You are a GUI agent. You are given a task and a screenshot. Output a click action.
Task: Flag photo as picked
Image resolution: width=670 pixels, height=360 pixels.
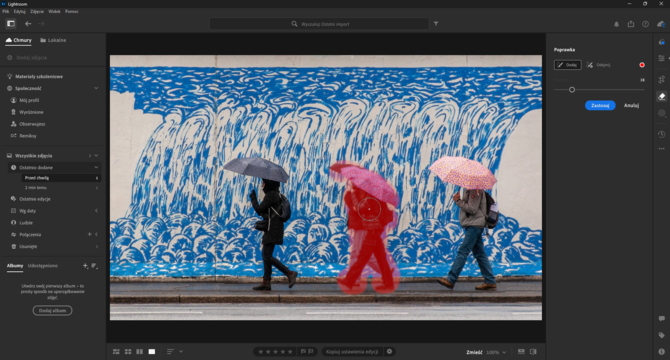(x=303, y=351)
